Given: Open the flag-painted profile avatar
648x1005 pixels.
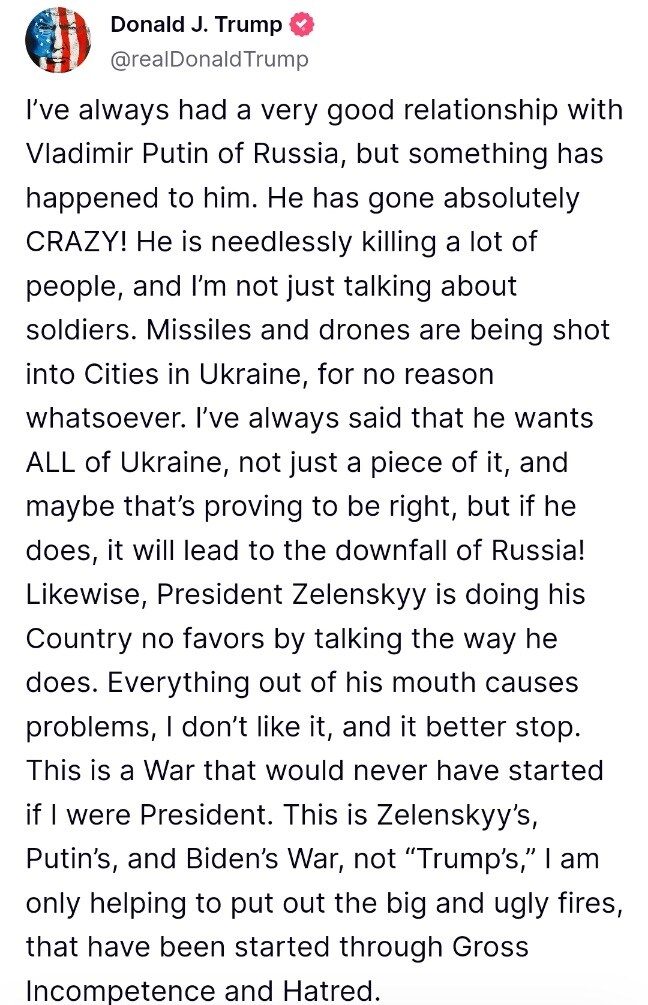Looking at the screenshot, I should point(58,40).
